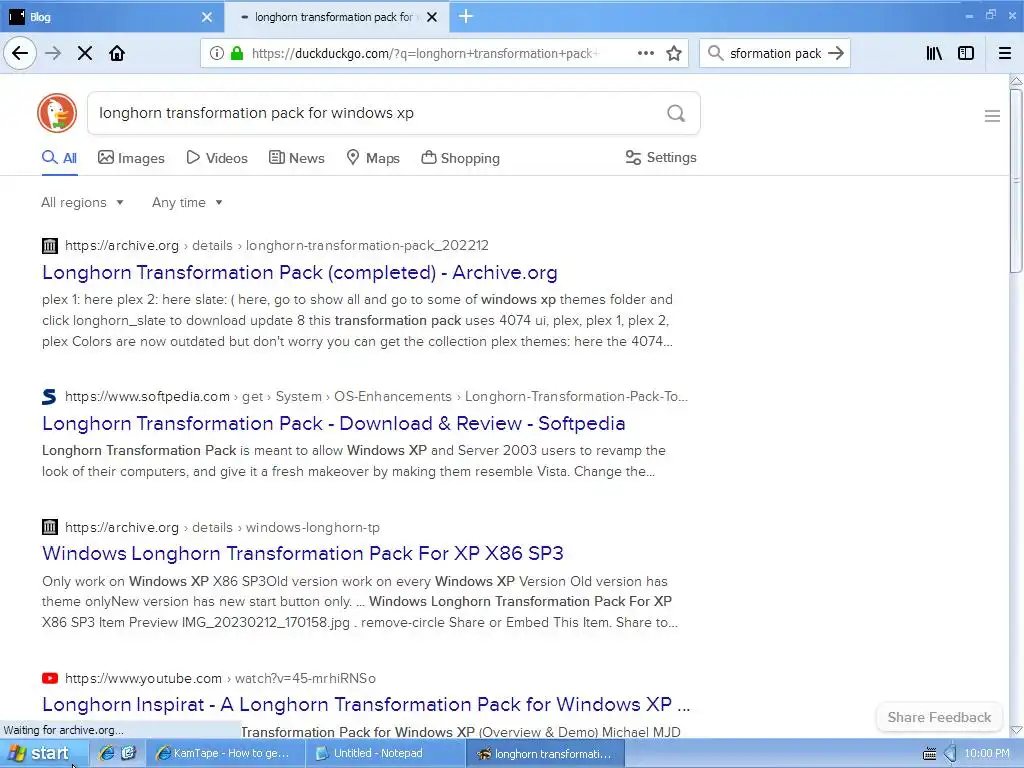Open DuckDuckGo search Settings
This screenshot has height=768, width=1024.
click(x=661, y=157)
